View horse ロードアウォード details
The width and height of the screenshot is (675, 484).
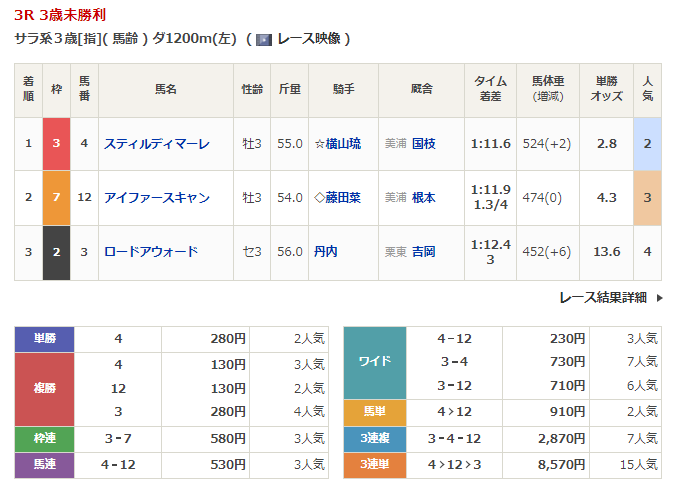pyautogui.click(x=151, y=252)
